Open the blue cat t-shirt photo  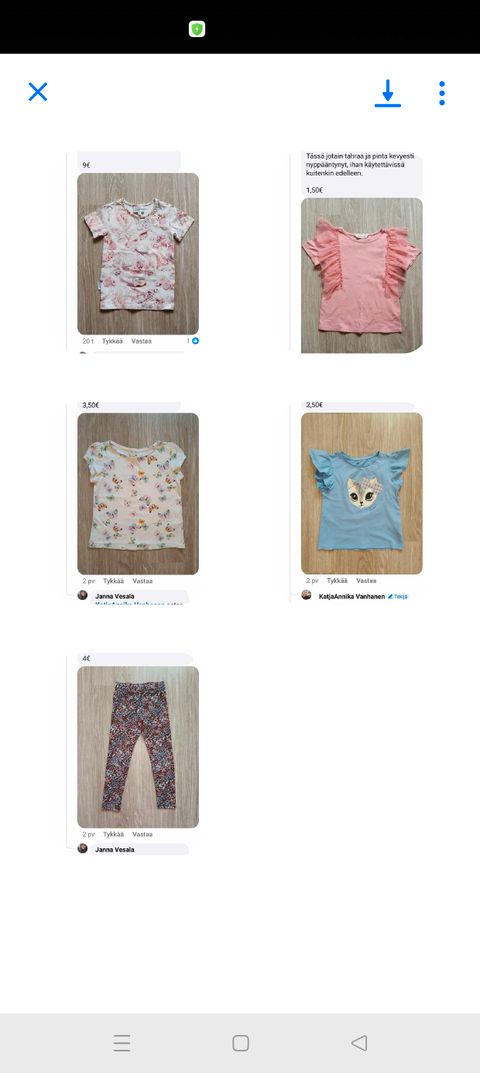click(362, 493)
